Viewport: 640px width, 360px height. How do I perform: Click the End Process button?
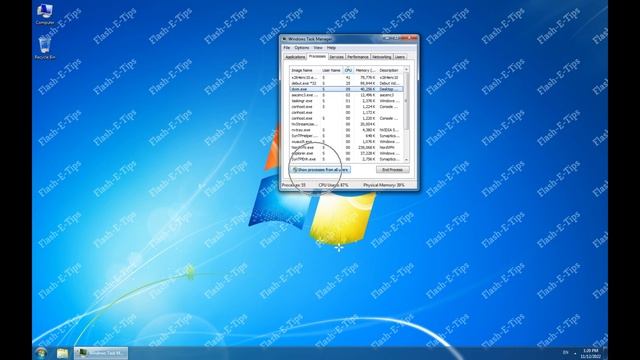pos(392,170)
